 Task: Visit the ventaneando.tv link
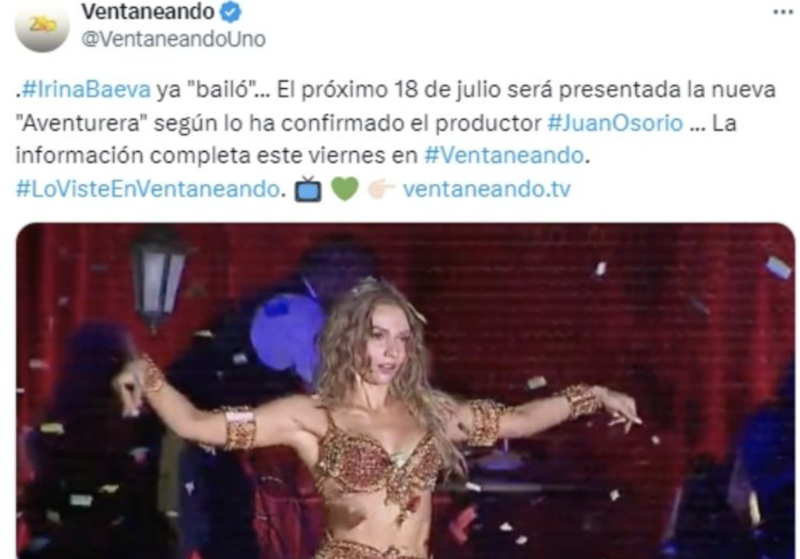487,189
